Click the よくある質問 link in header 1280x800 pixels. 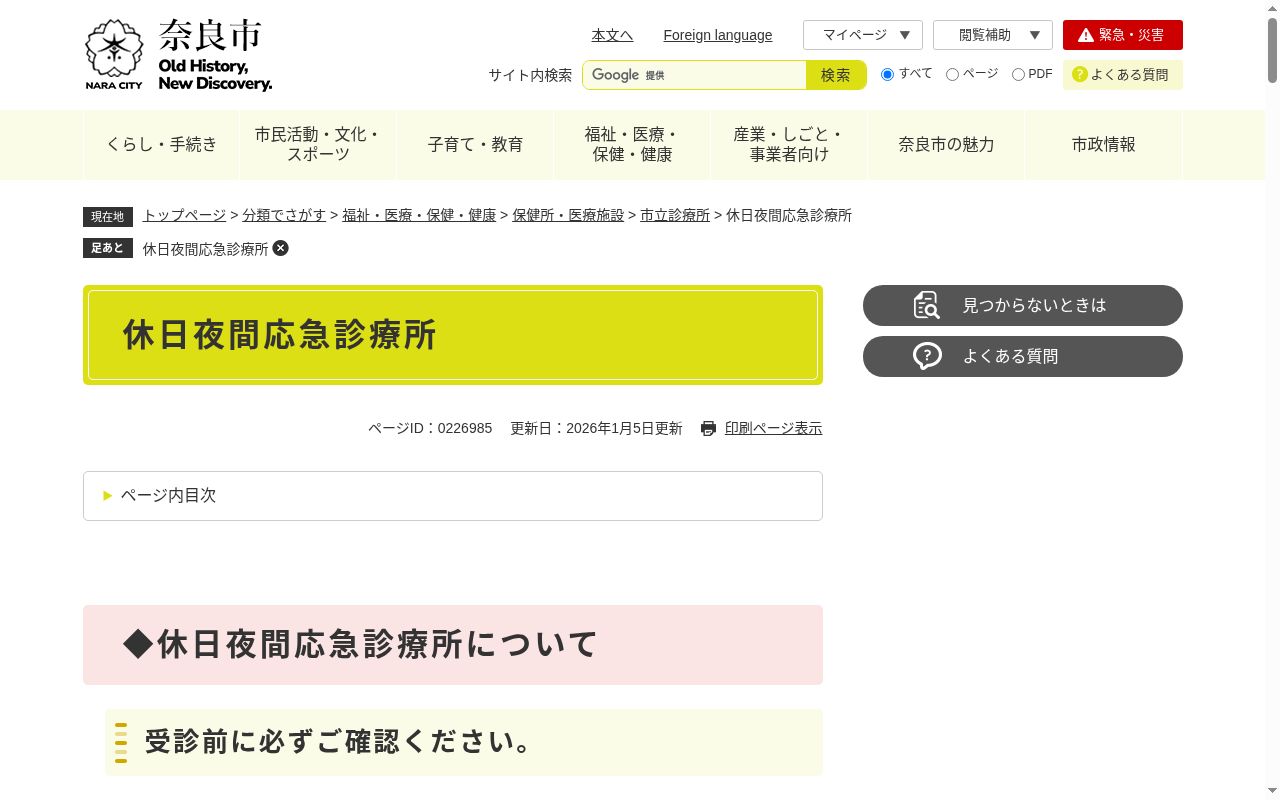[x=1123, y=75]
